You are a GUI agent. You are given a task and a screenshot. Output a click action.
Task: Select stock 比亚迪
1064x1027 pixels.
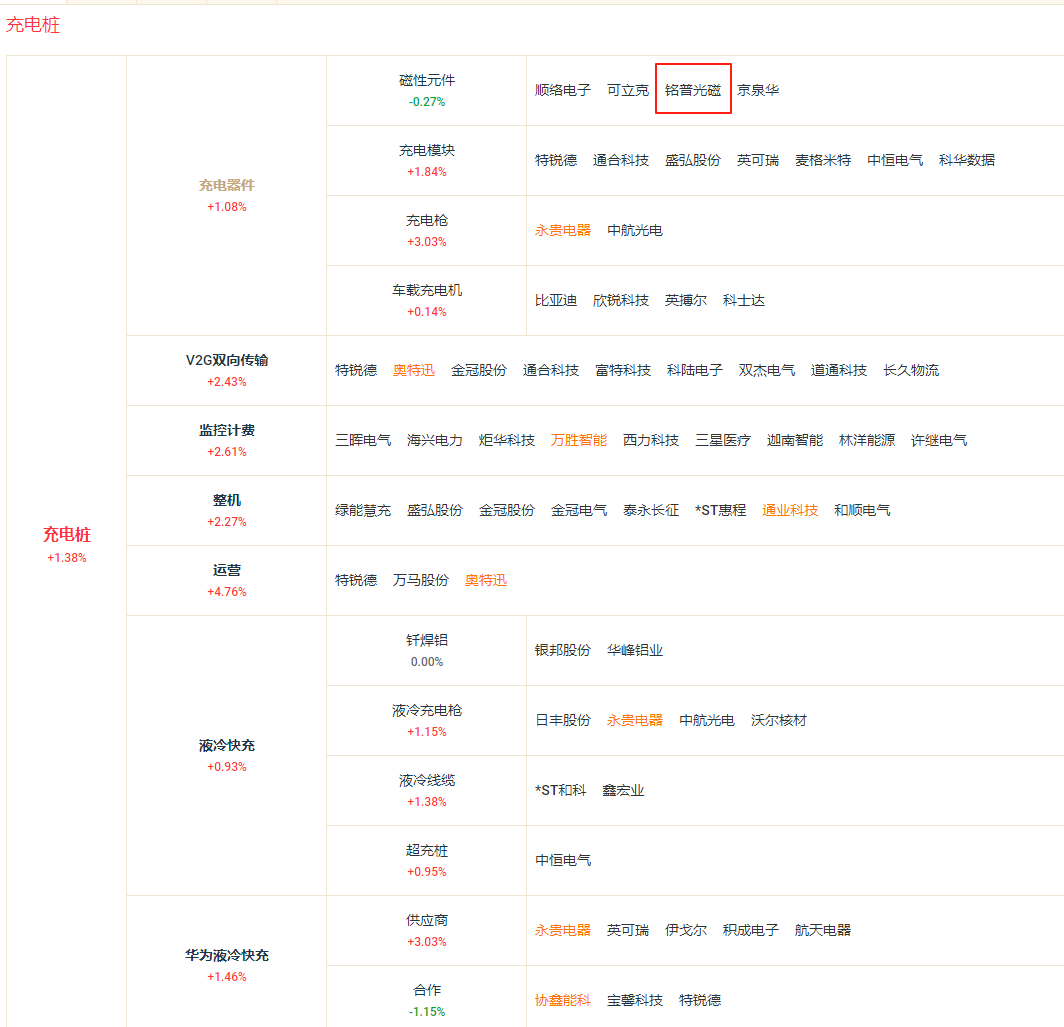[556, 300]
